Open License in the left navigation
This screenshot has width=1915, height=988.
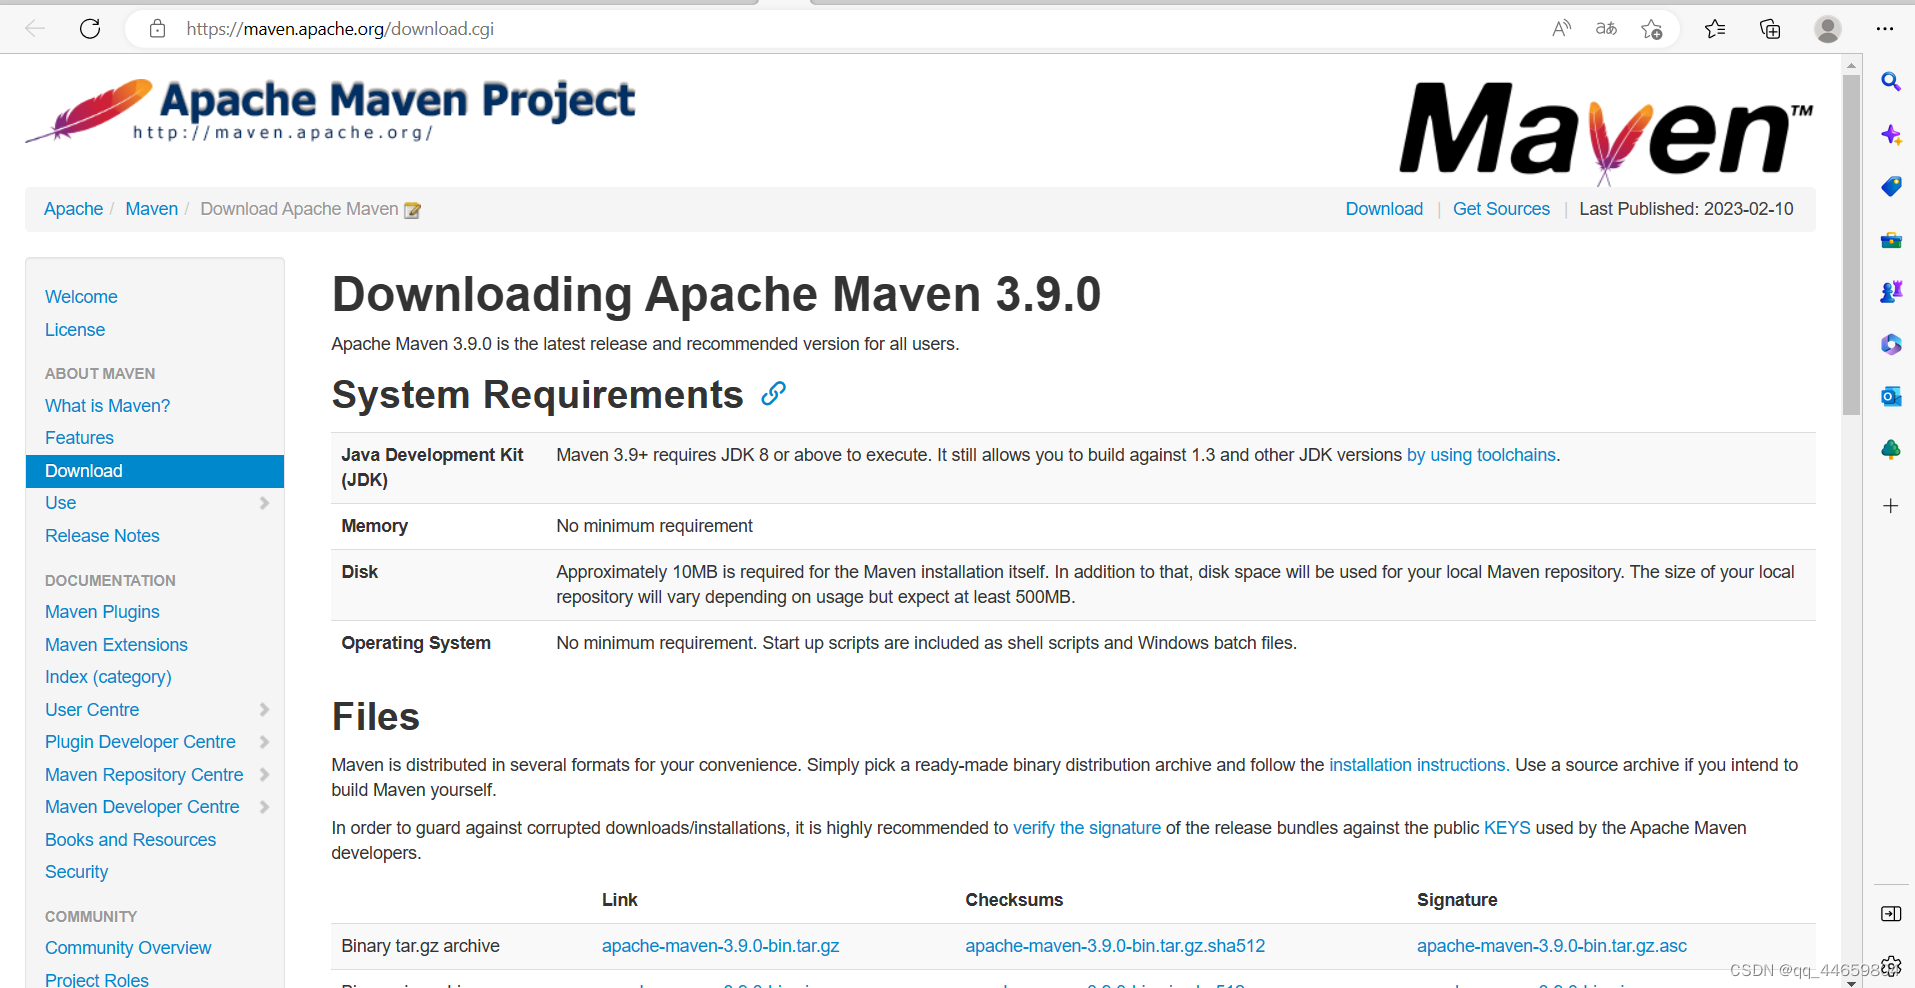point(75,330)
